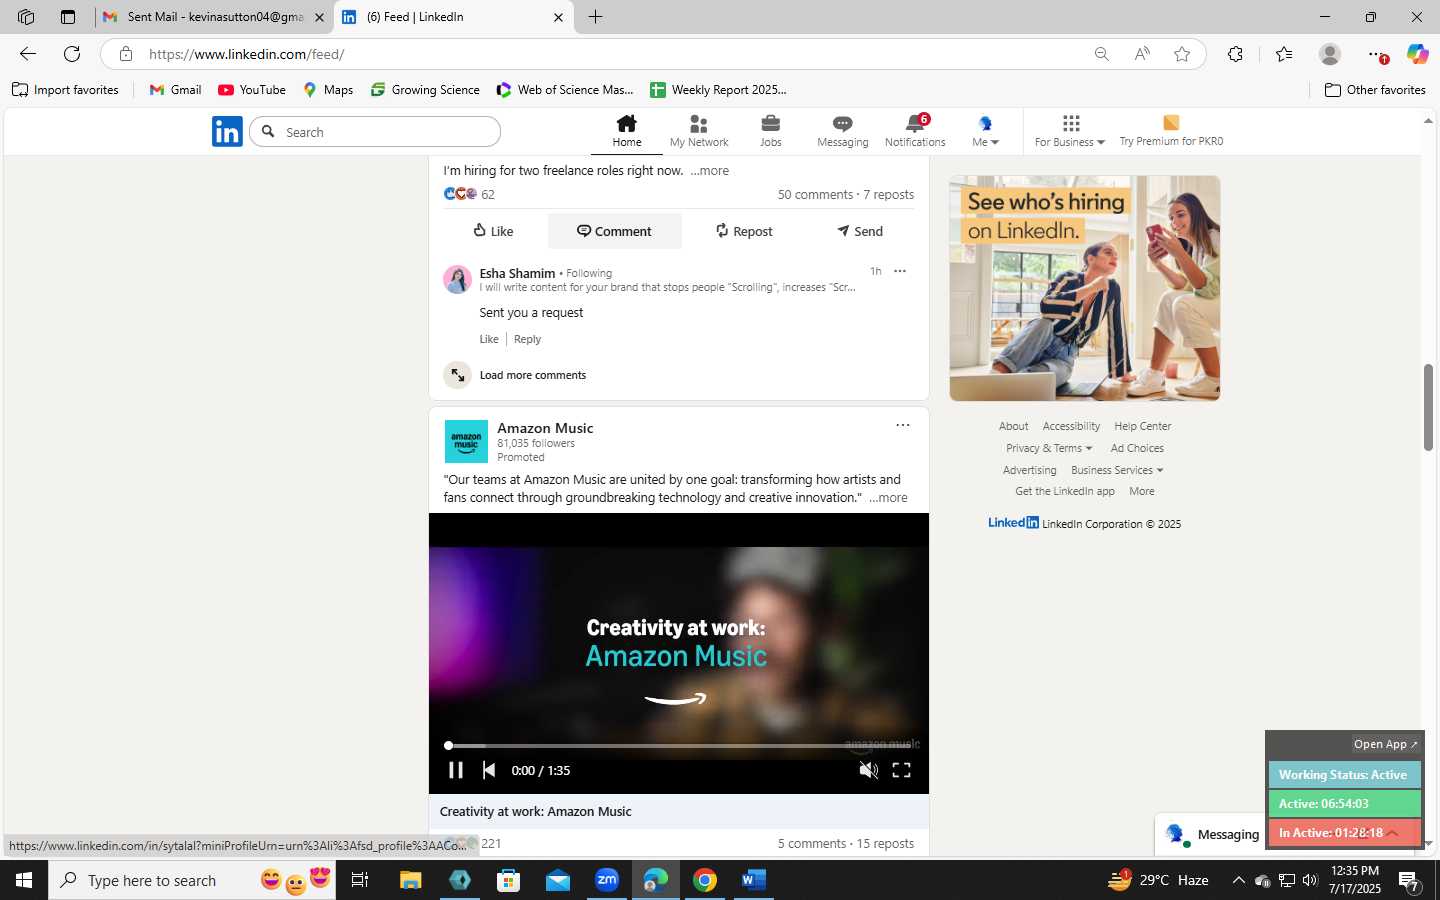Open Gmail bookmark in favorites bar

coord(175,90)
